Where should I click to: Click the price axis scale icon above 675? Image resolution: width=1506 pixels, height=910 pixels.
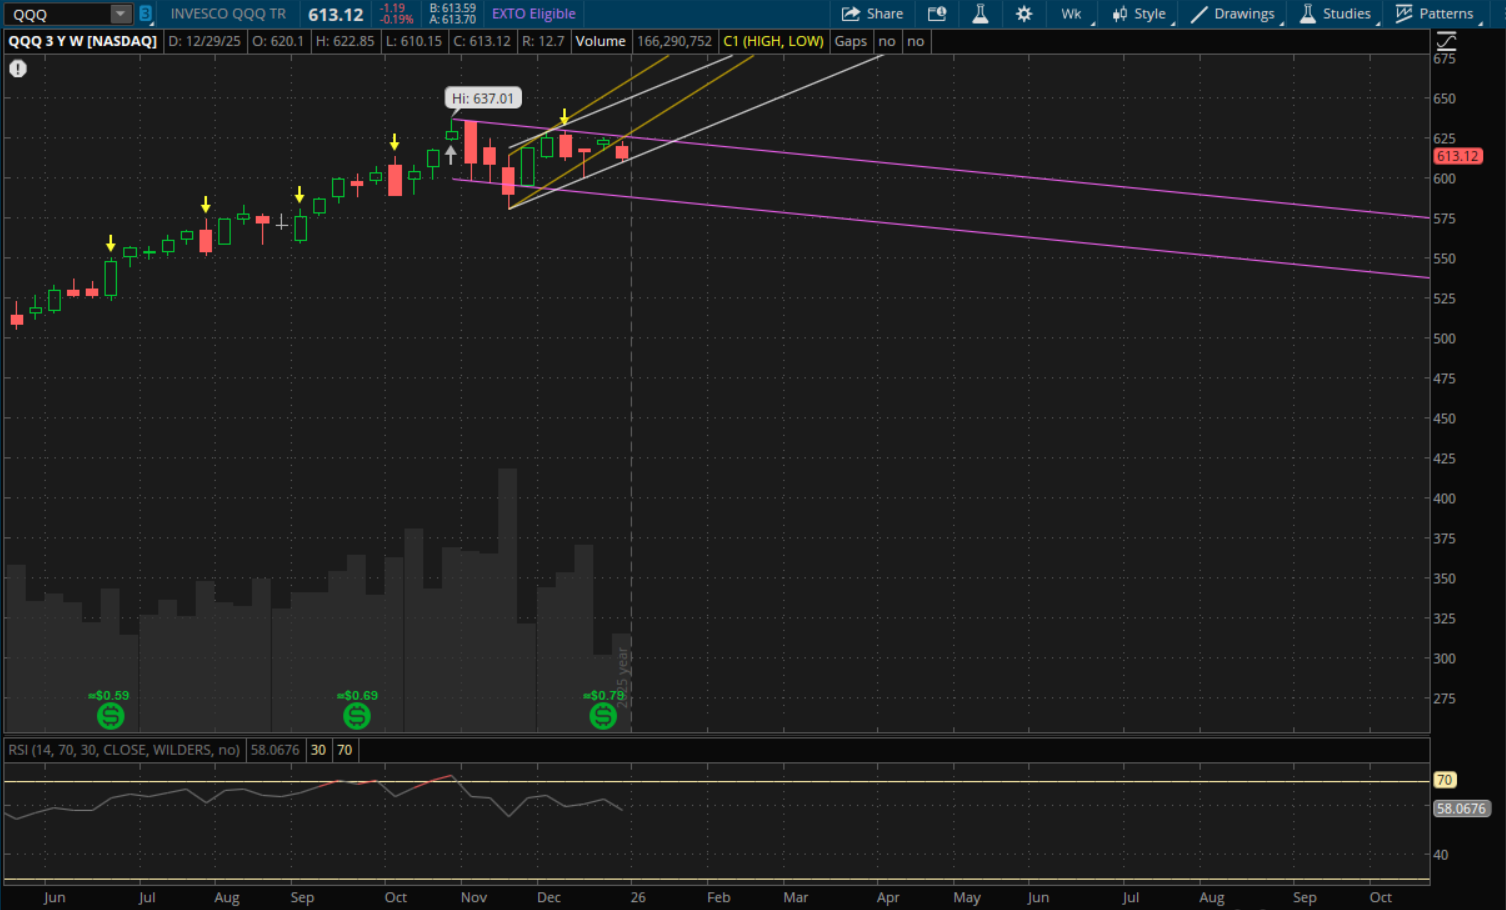(1446, 41)
